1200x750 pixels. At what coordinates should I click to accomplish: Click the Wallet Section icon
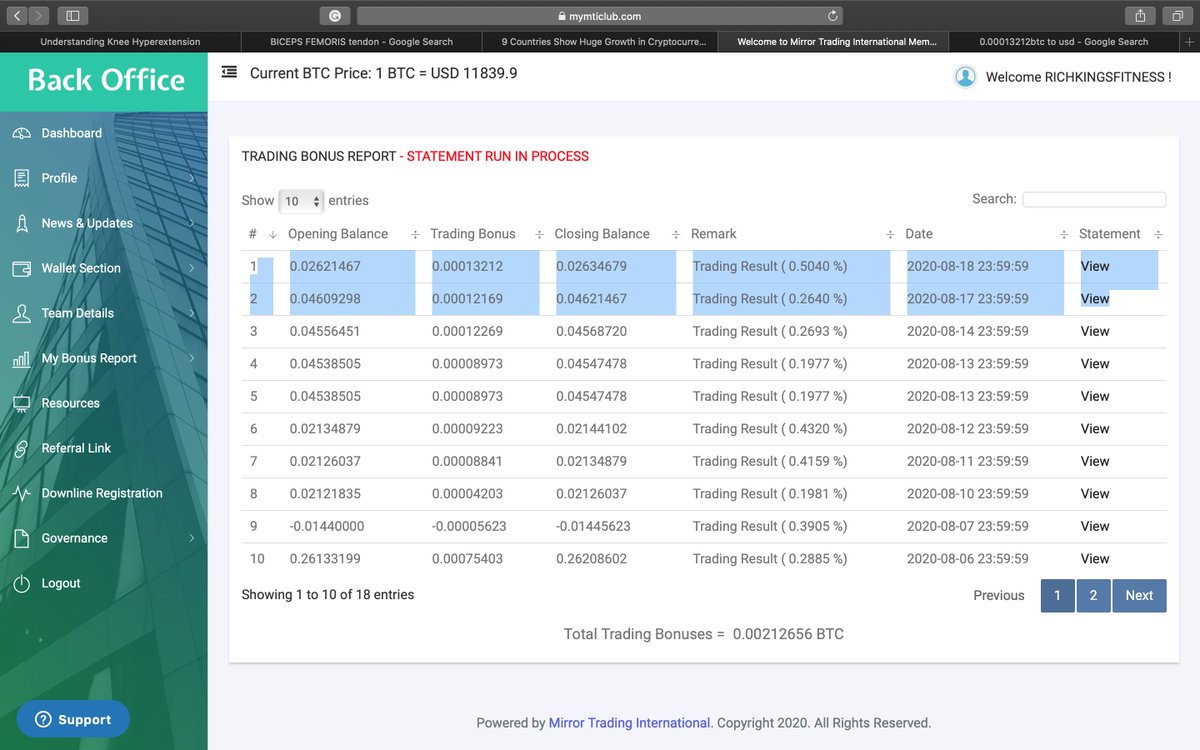(21, 268)
